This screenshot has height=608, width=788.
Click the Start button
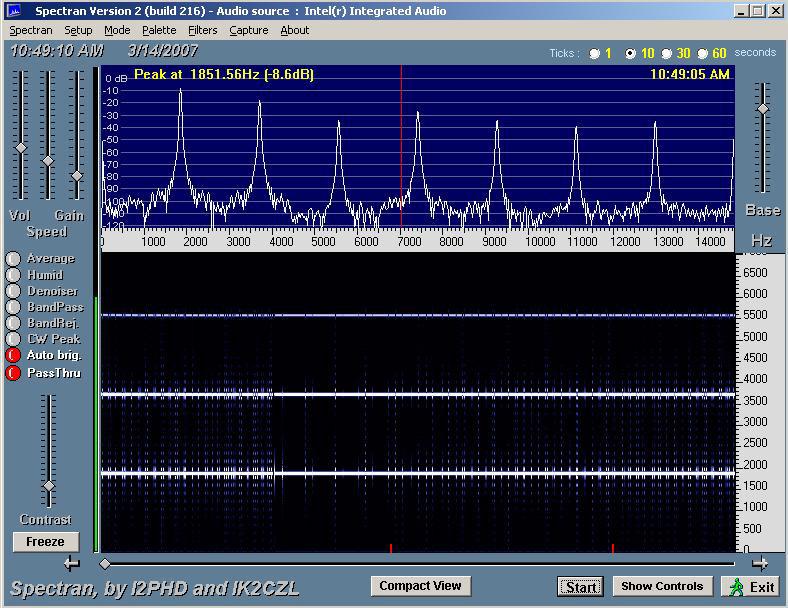pyautogui.click(x=580, y=586)
